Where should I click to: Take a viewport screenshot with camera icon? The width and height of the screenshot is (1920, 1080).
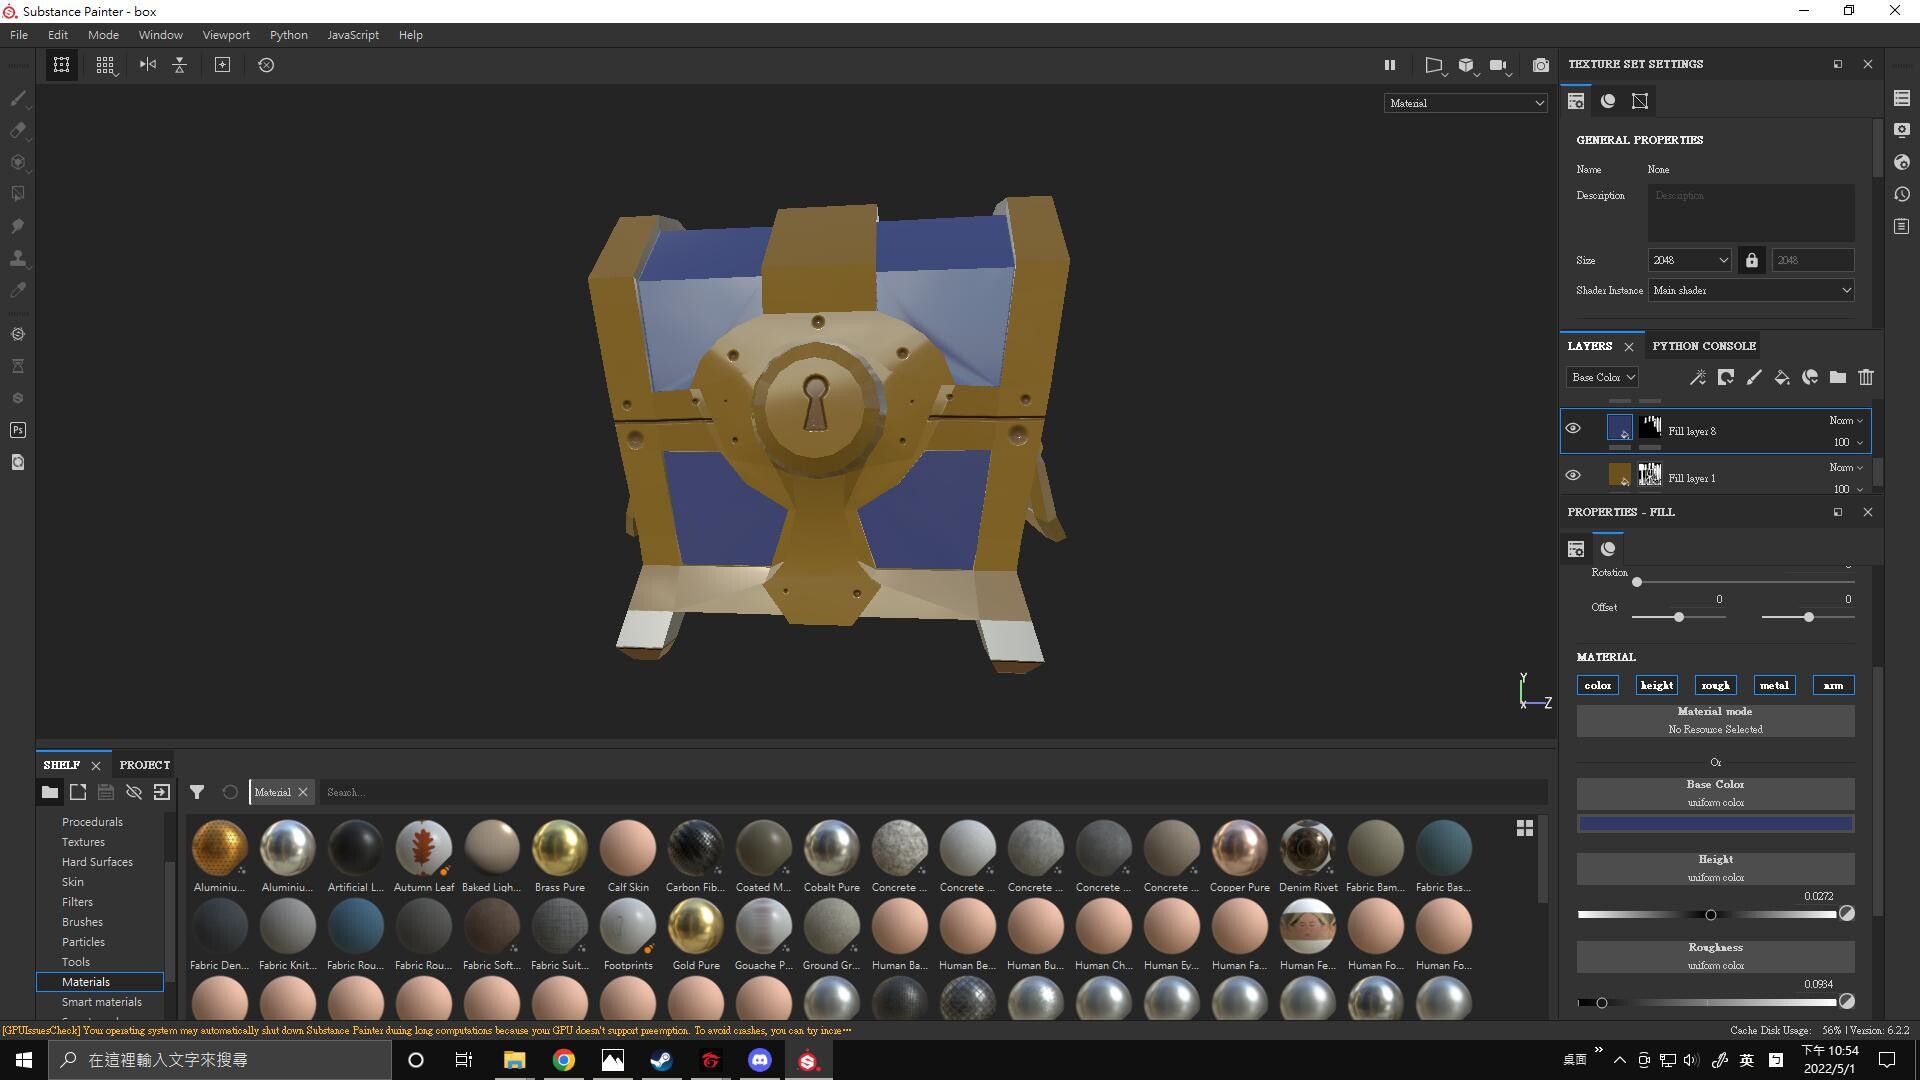(x=1541, y=65)
